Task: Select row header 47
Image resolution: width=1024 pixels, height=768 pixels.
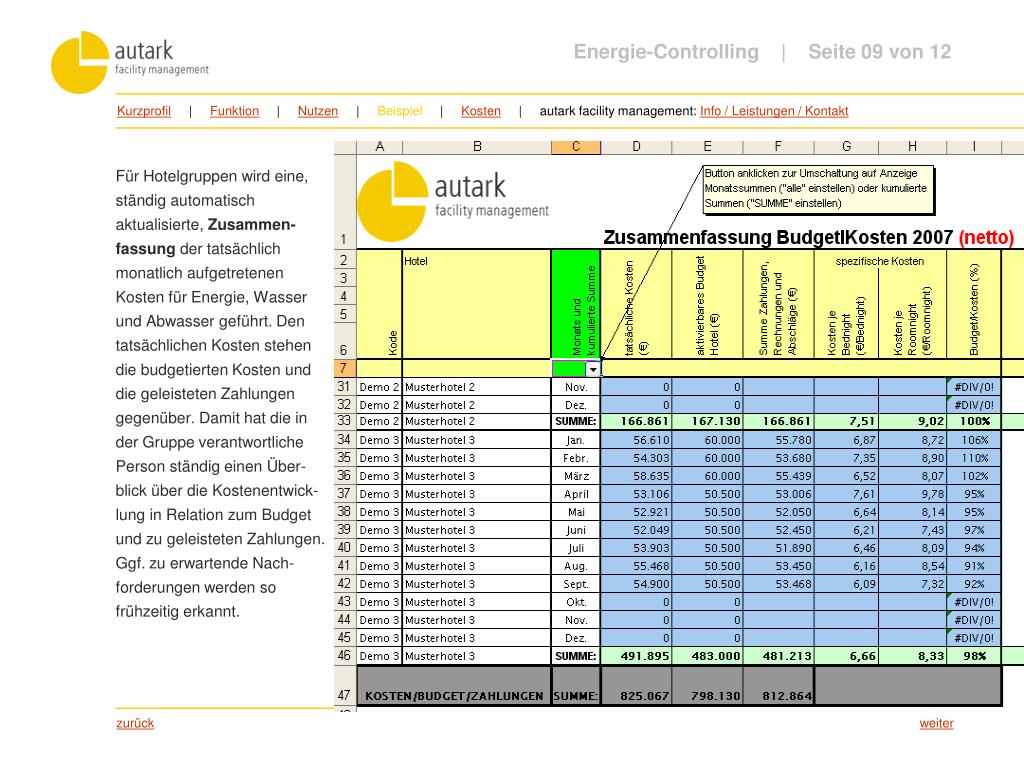Action: tap(345, 685)
